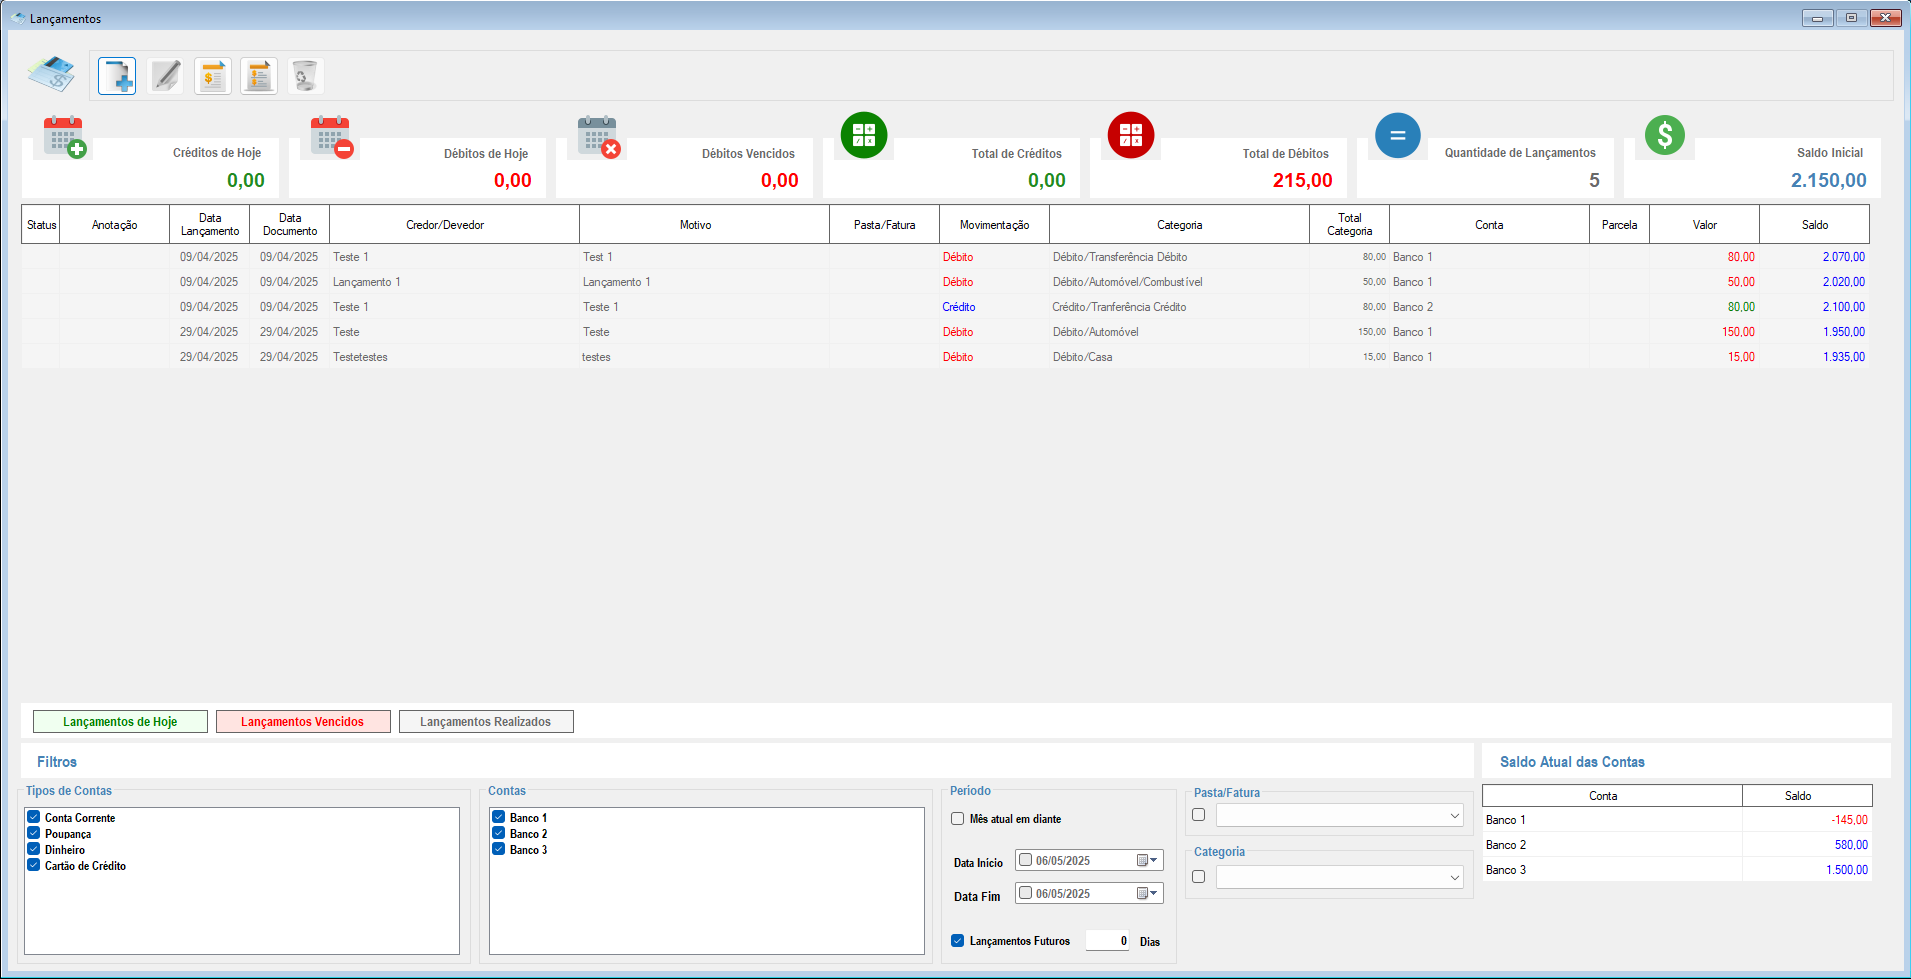Click the Crédito/Tranferência Crédito category cell

pos(1180,307)
